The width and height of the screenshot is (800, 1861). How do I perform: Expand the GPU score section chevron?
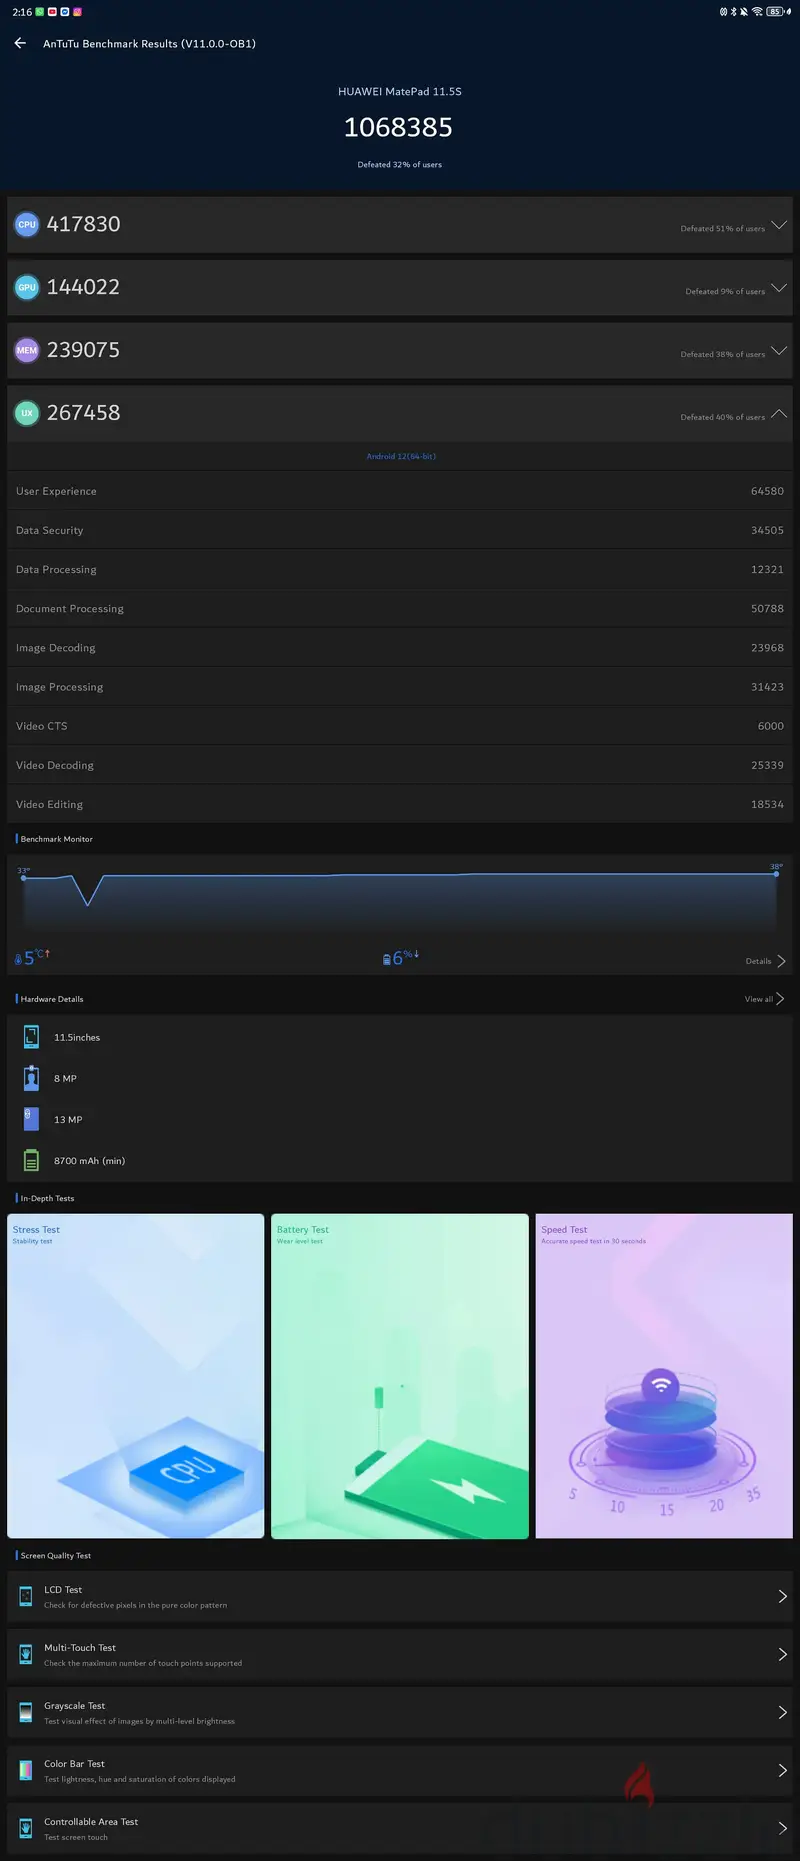[x=779, y=288]
